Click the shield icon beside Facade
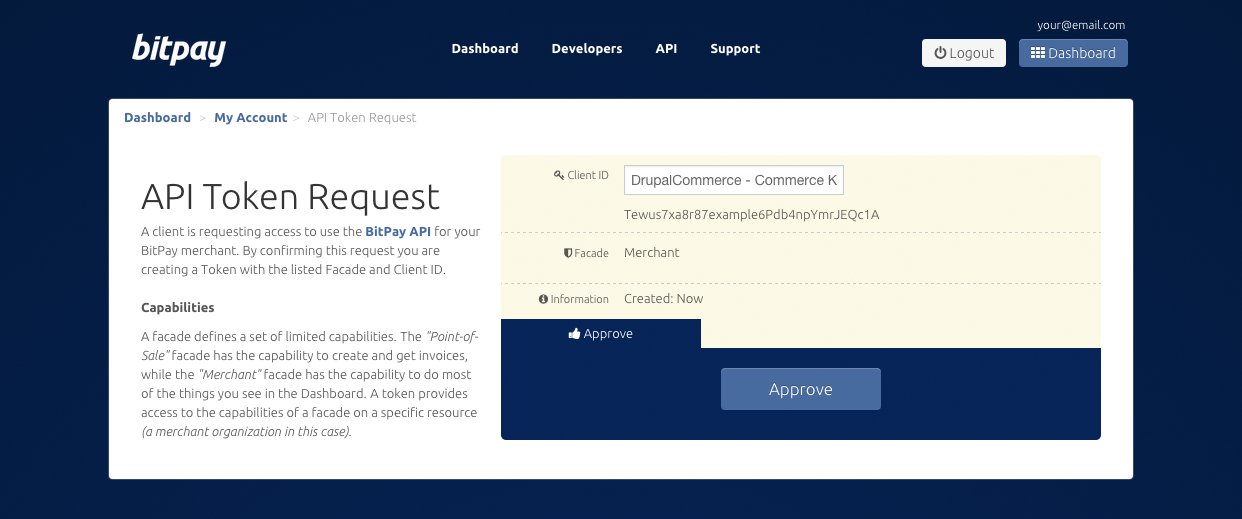This screenshot has height=519, width=1242. (568, 253)
